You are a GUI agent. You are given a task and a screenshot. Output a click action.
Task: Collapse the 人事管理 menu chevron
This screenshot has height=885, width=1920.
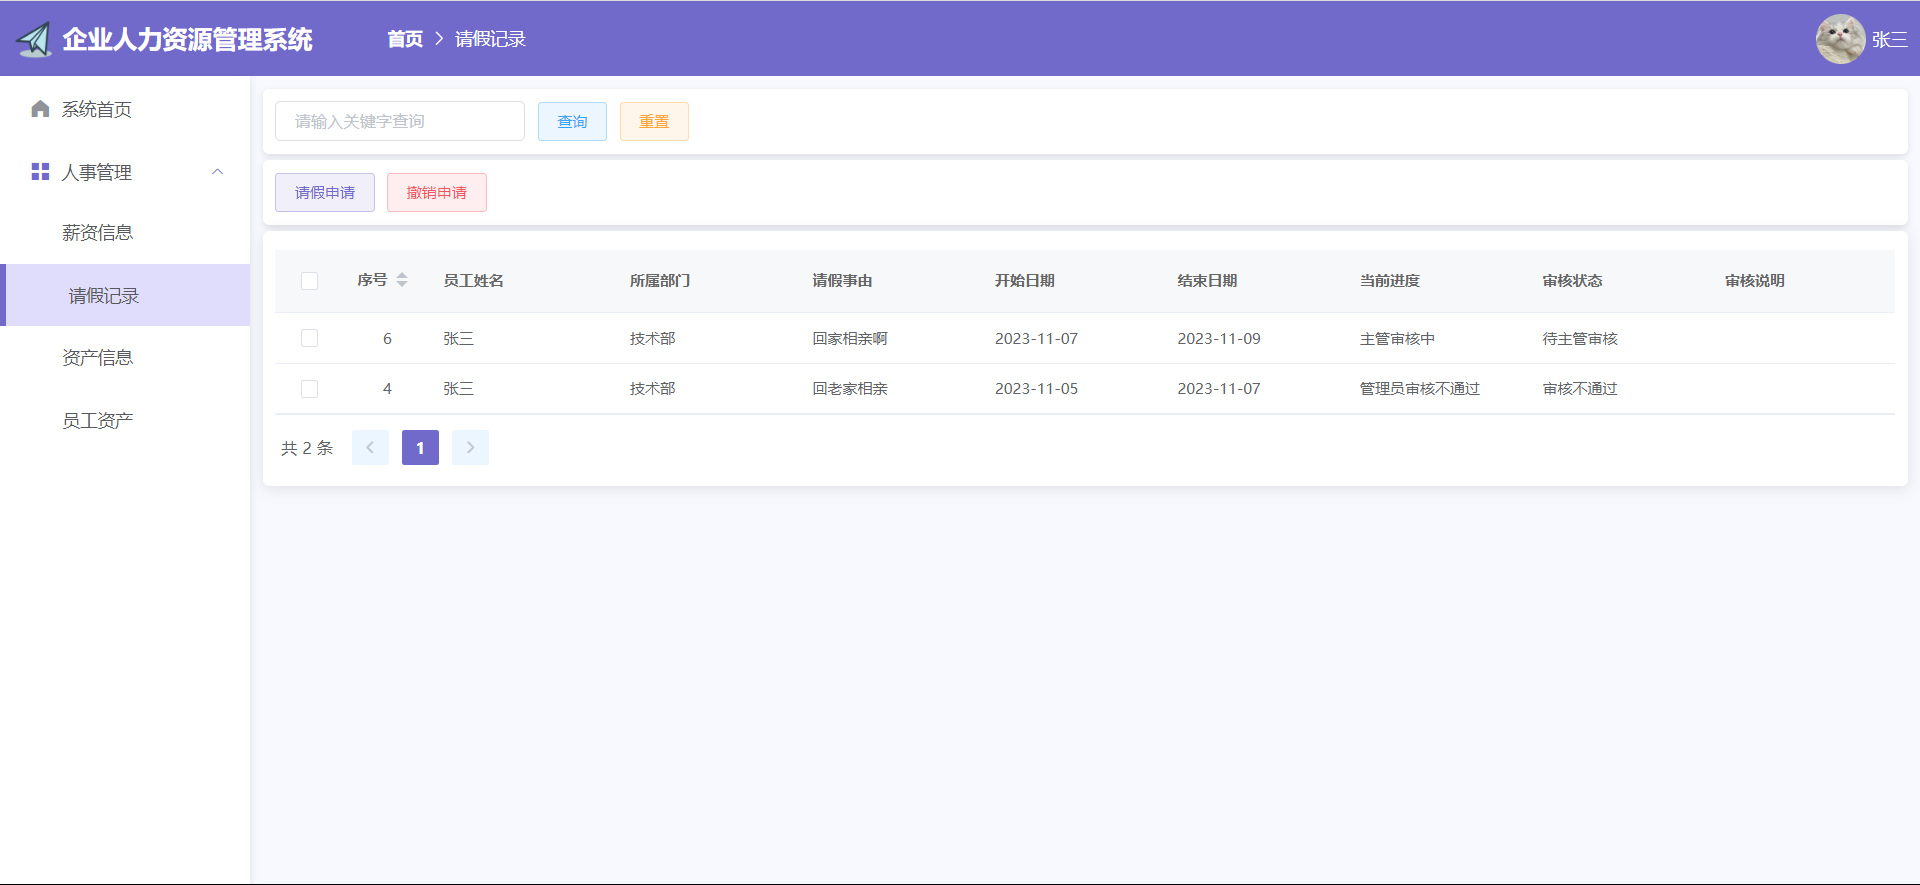(217, 172)
